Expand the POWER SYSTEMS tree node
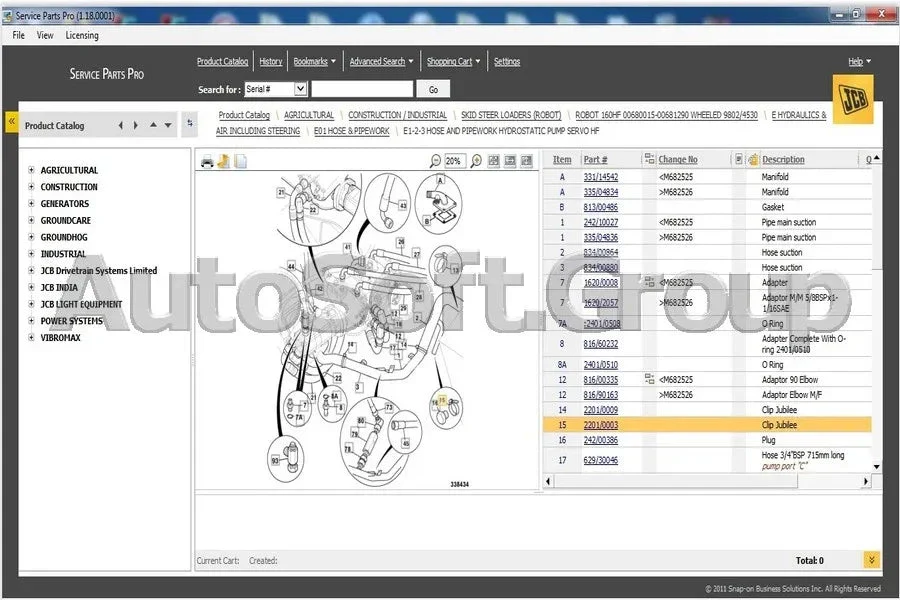900x600 pixels. (x=32, y=320)
